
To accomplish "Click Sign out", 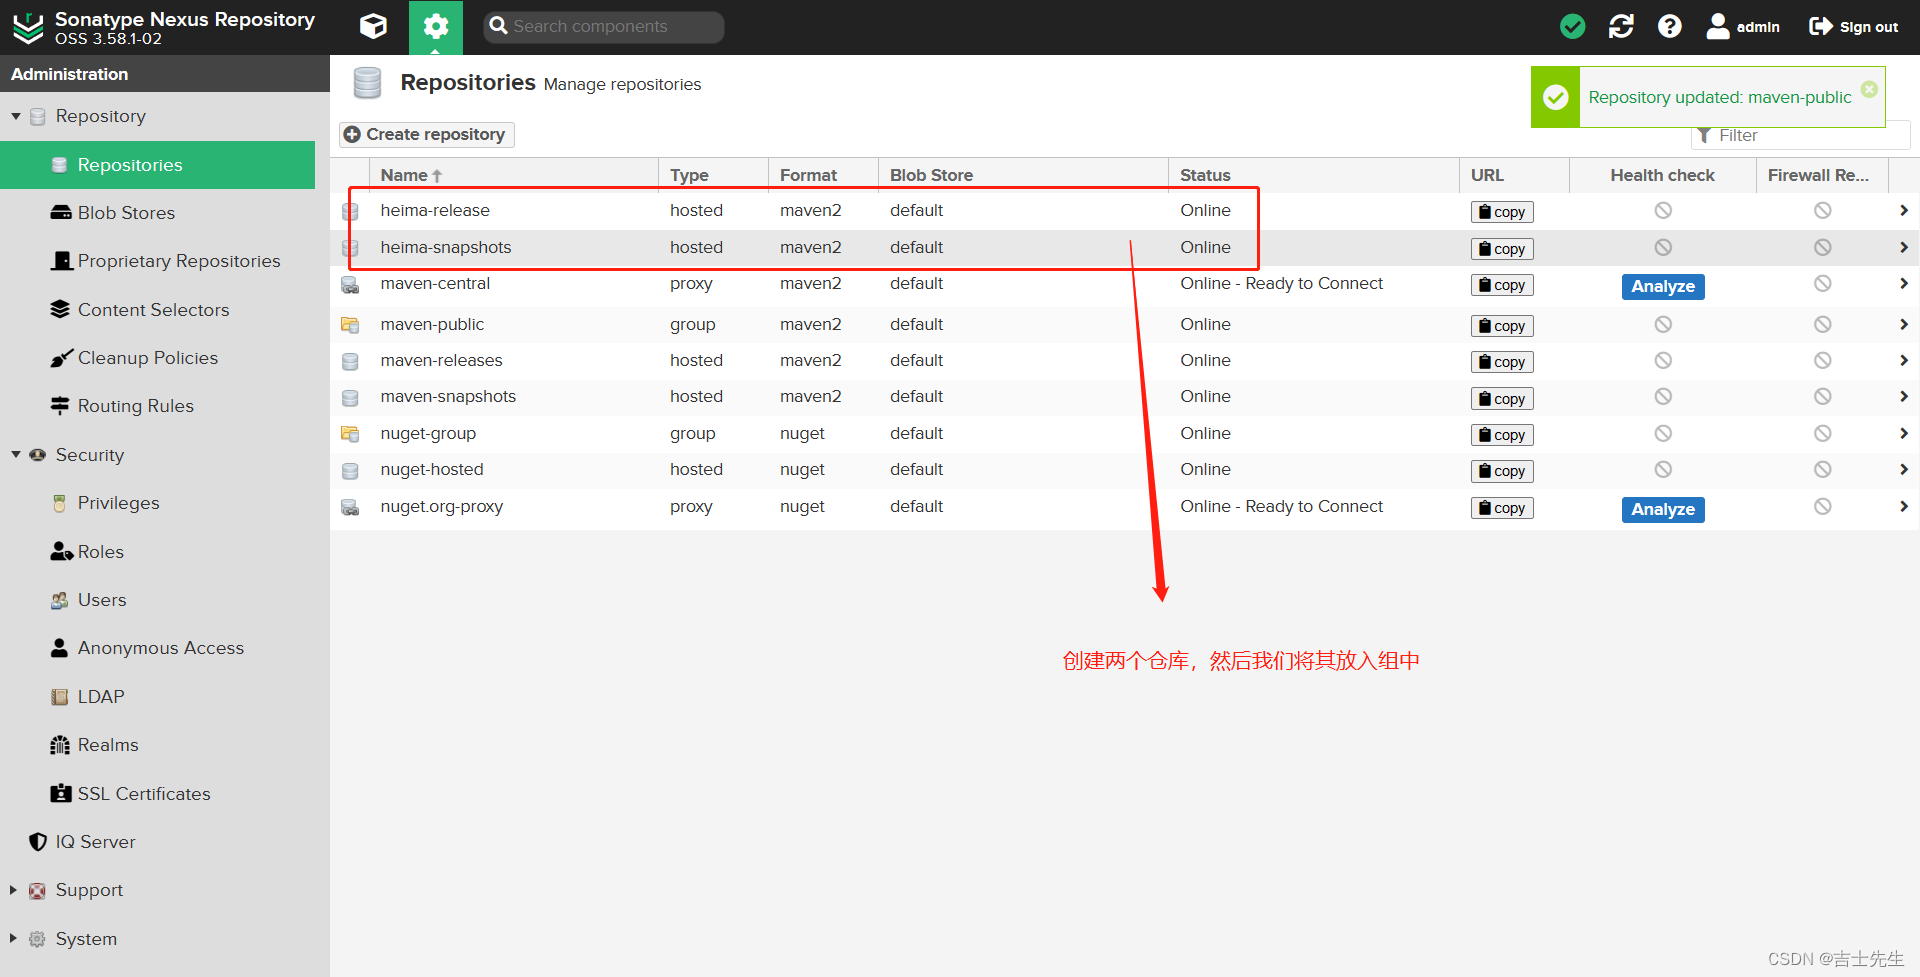I will [x=1853, y=27].
